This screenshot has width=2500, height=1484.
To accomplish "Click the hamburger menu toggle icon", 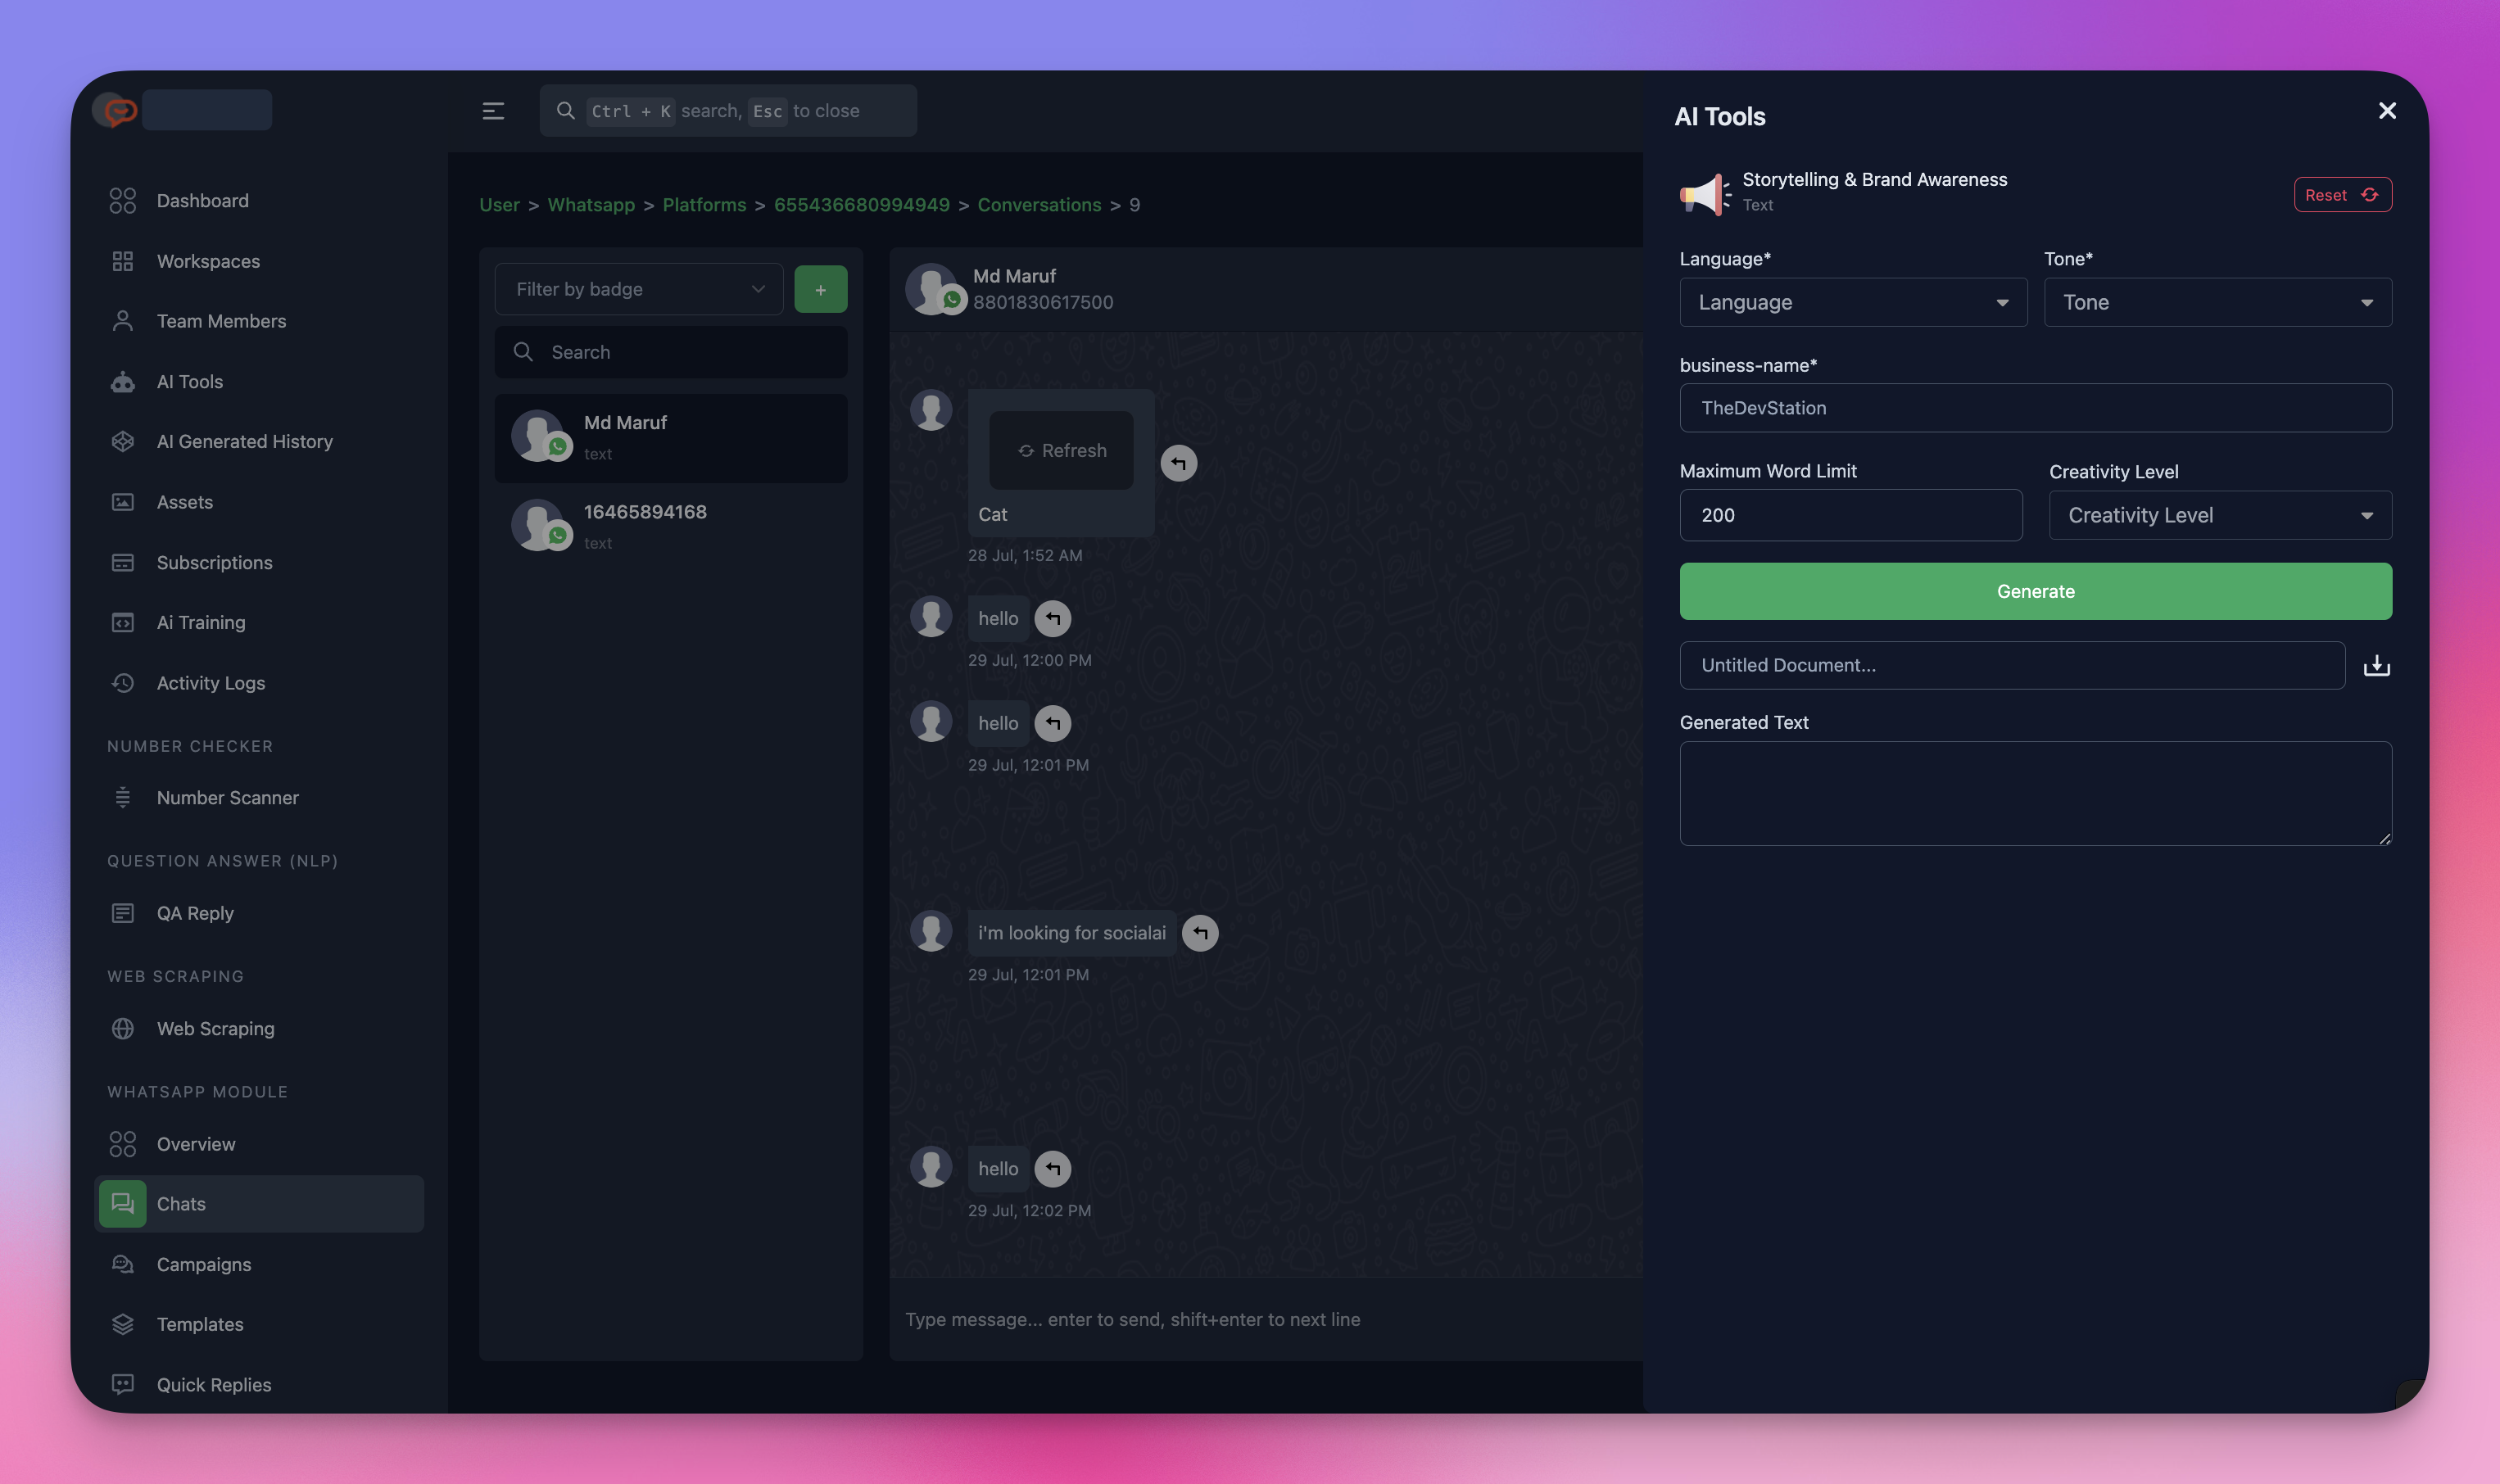I will tap(493, 111).
